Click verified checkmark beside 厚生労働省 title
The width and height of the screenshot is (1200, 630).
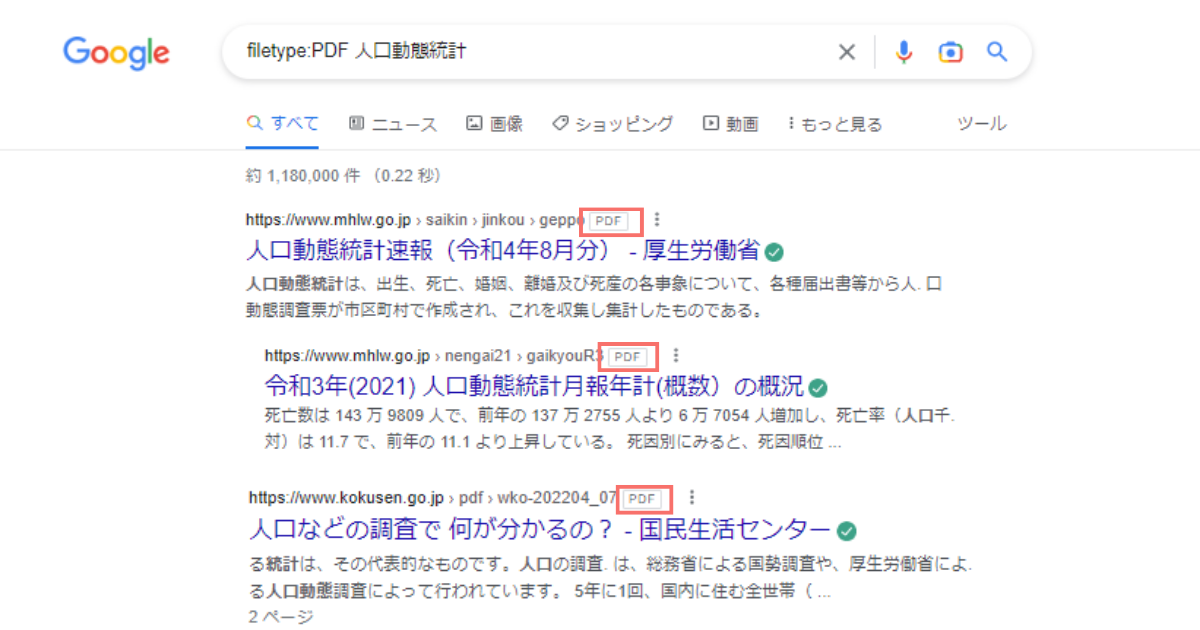(x=774, y=251)
